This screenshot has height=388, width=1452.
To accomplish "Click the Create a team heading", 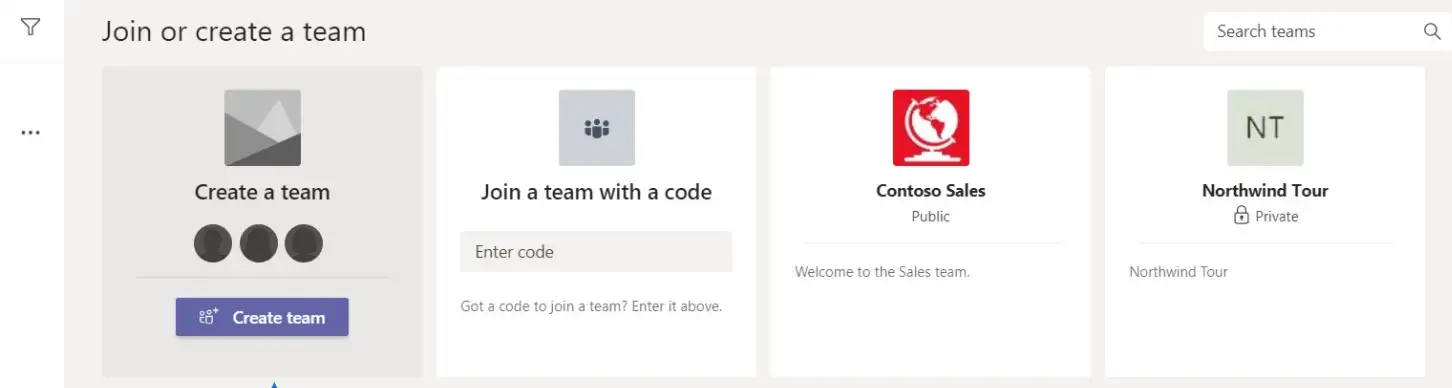I will [262, 192].
